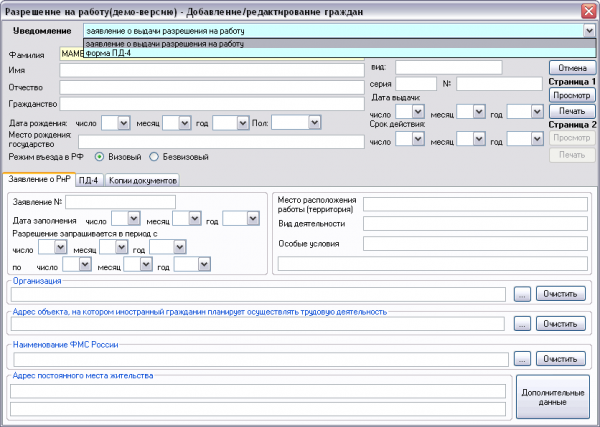Expand the Уведомление dropdown arrow
Screen dimensions: 600x427
click(x=588, y=31)
